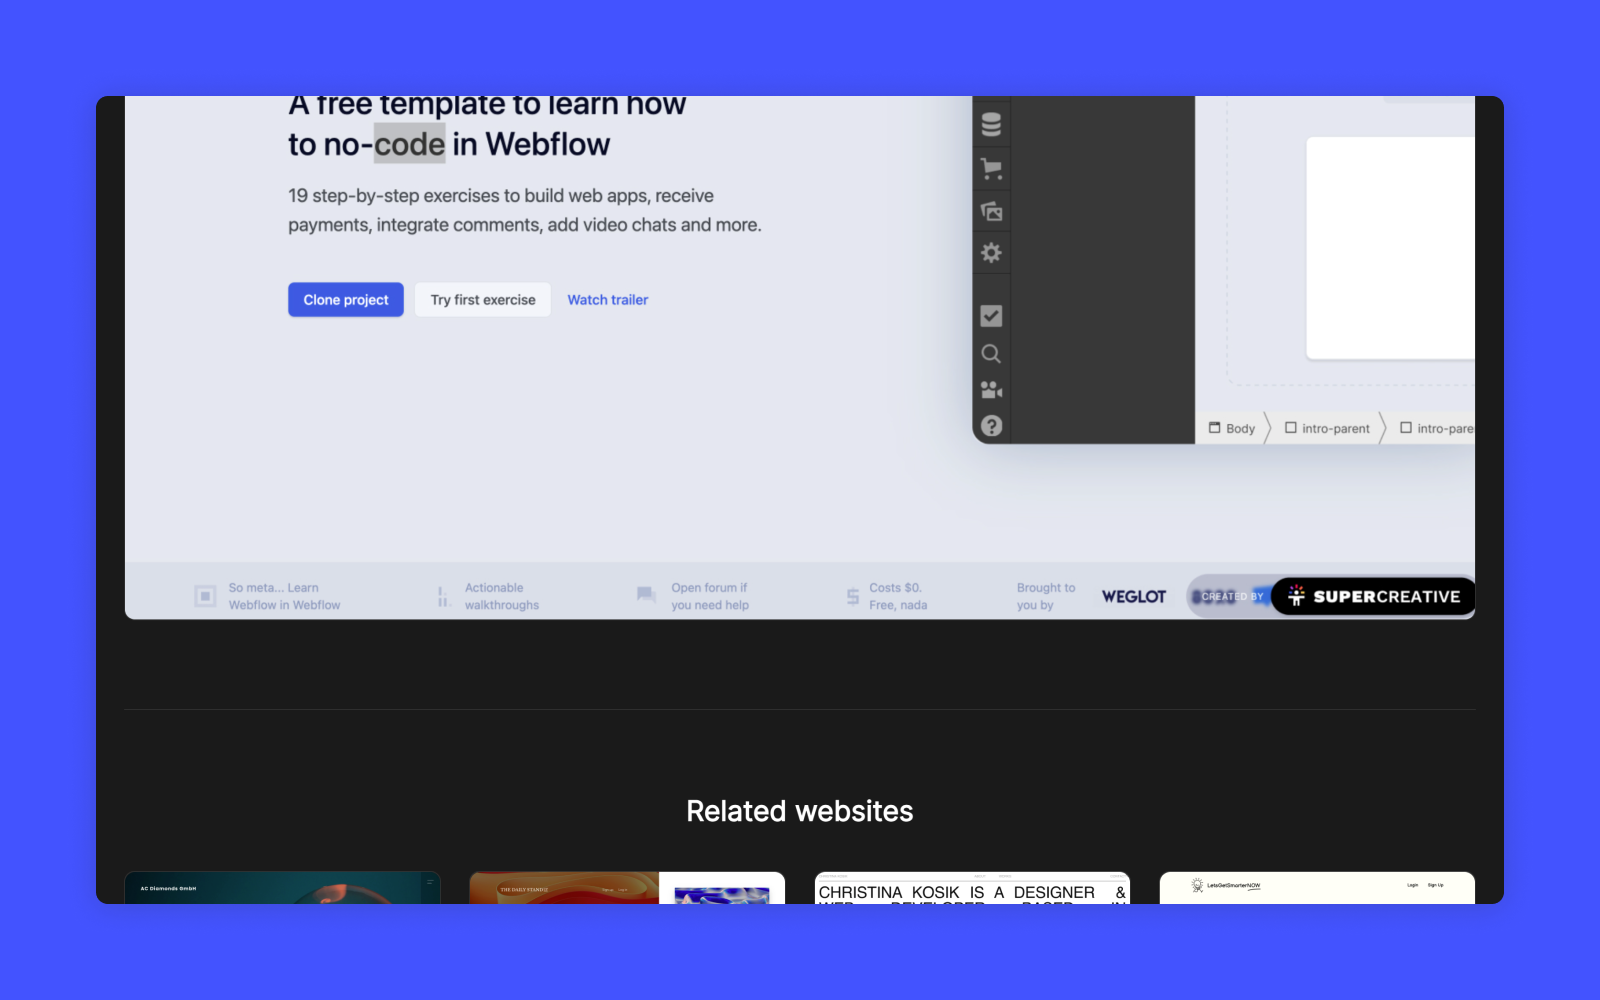Open video tutorials with the camera icon
1600x1000 pixels.
[x=991, y=390]
